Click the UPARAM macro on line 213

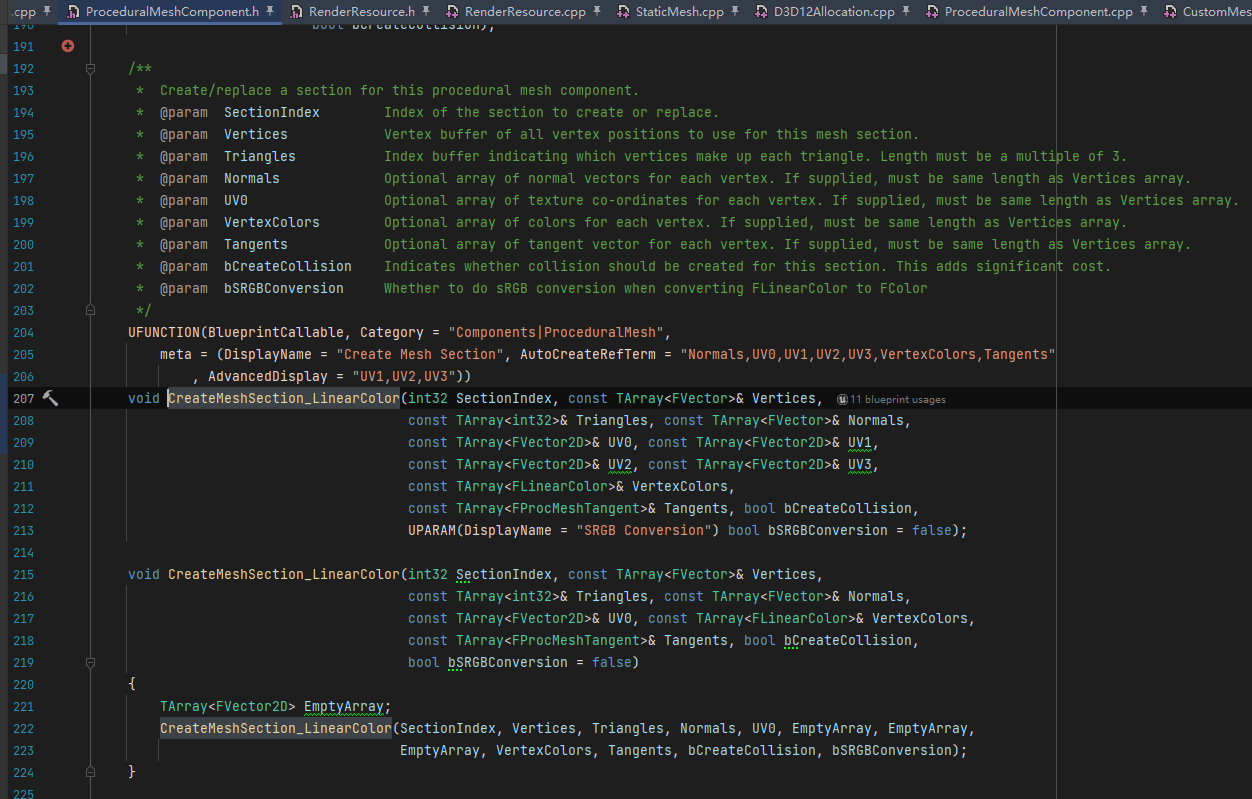pyautogui.click(x=432, y=530)
